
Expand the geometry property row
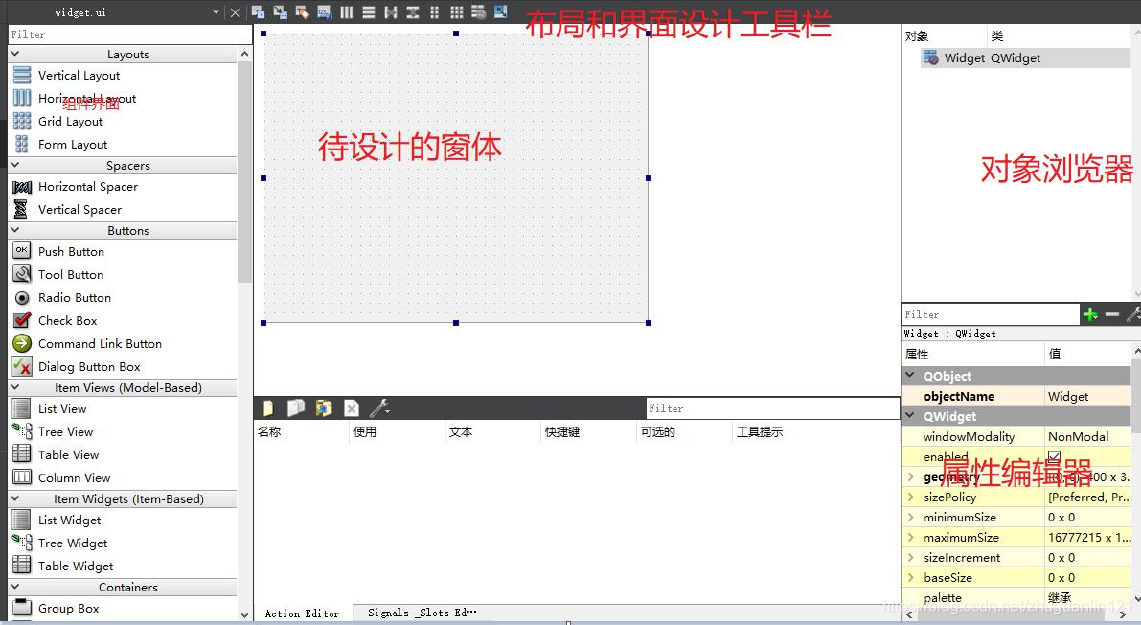tap(913, 476)
